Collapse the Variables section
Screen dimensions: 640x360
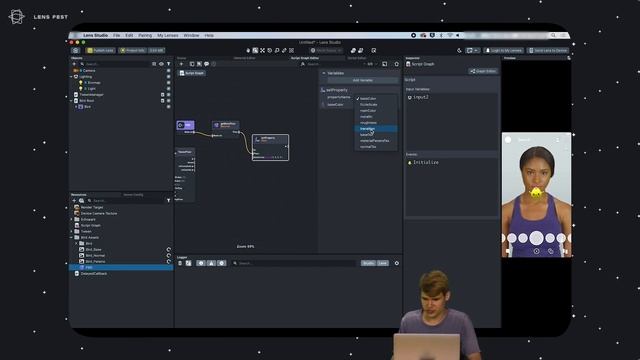[x=324, y=73]
